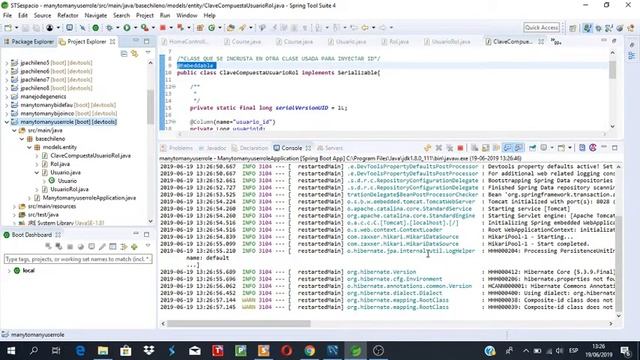The image size is (640, 360).
Task: Select manejodegenerics project in explorer
Action: (43, 97)
